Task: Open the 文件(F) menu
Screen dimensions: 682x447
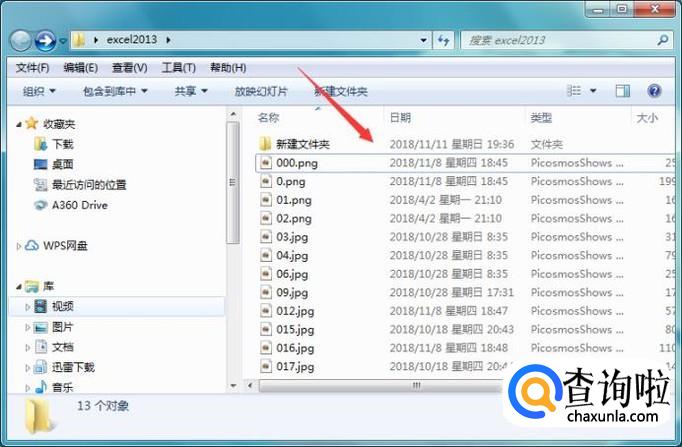Action: (33, 67)
